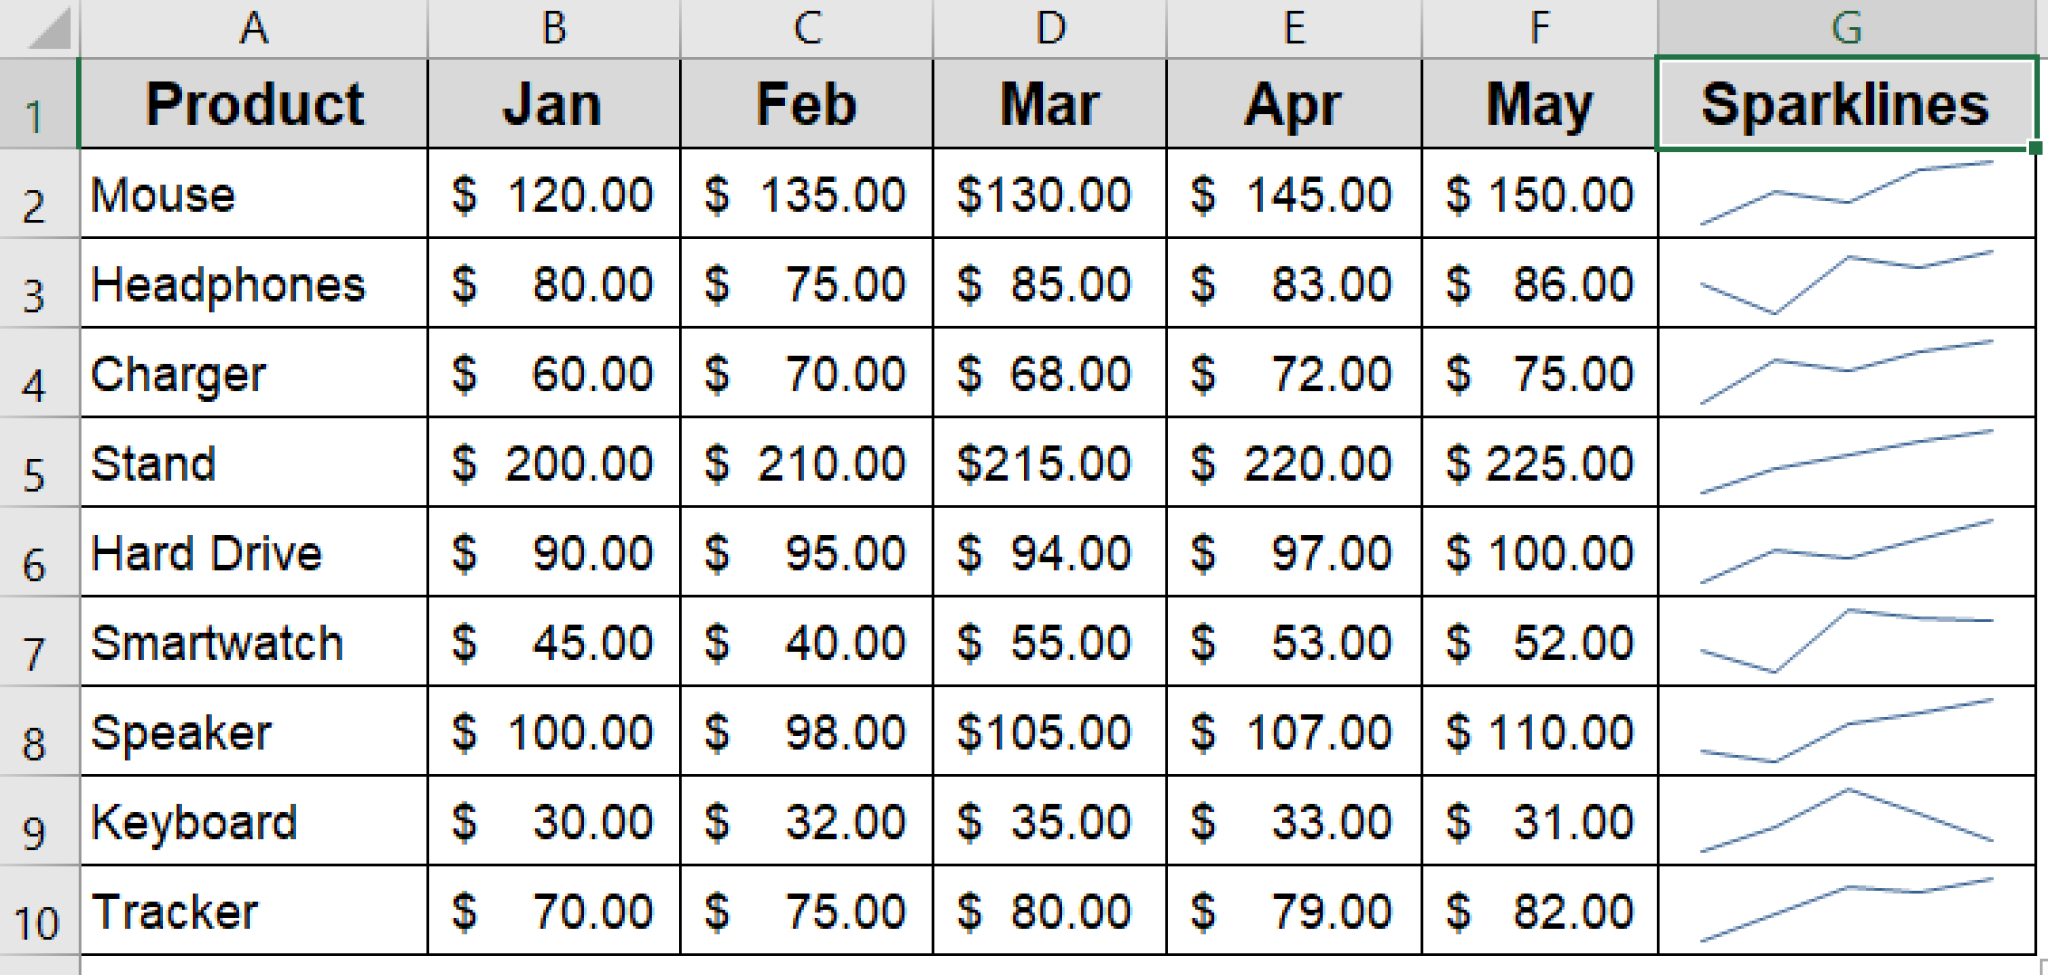Image resolution: width=2048 pixels, height=975 pixels.
Task: Select the Headphones product cell
Action: pyautogui.click(x=253, y=283)
